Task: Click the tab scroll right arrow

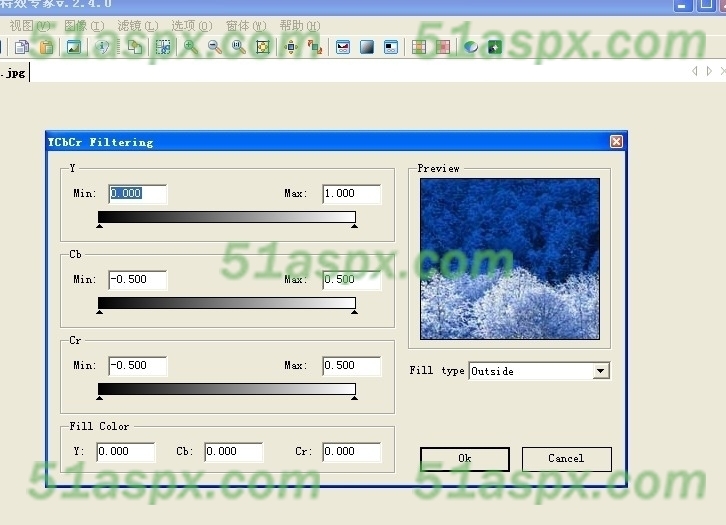Action: coord(709,71)
